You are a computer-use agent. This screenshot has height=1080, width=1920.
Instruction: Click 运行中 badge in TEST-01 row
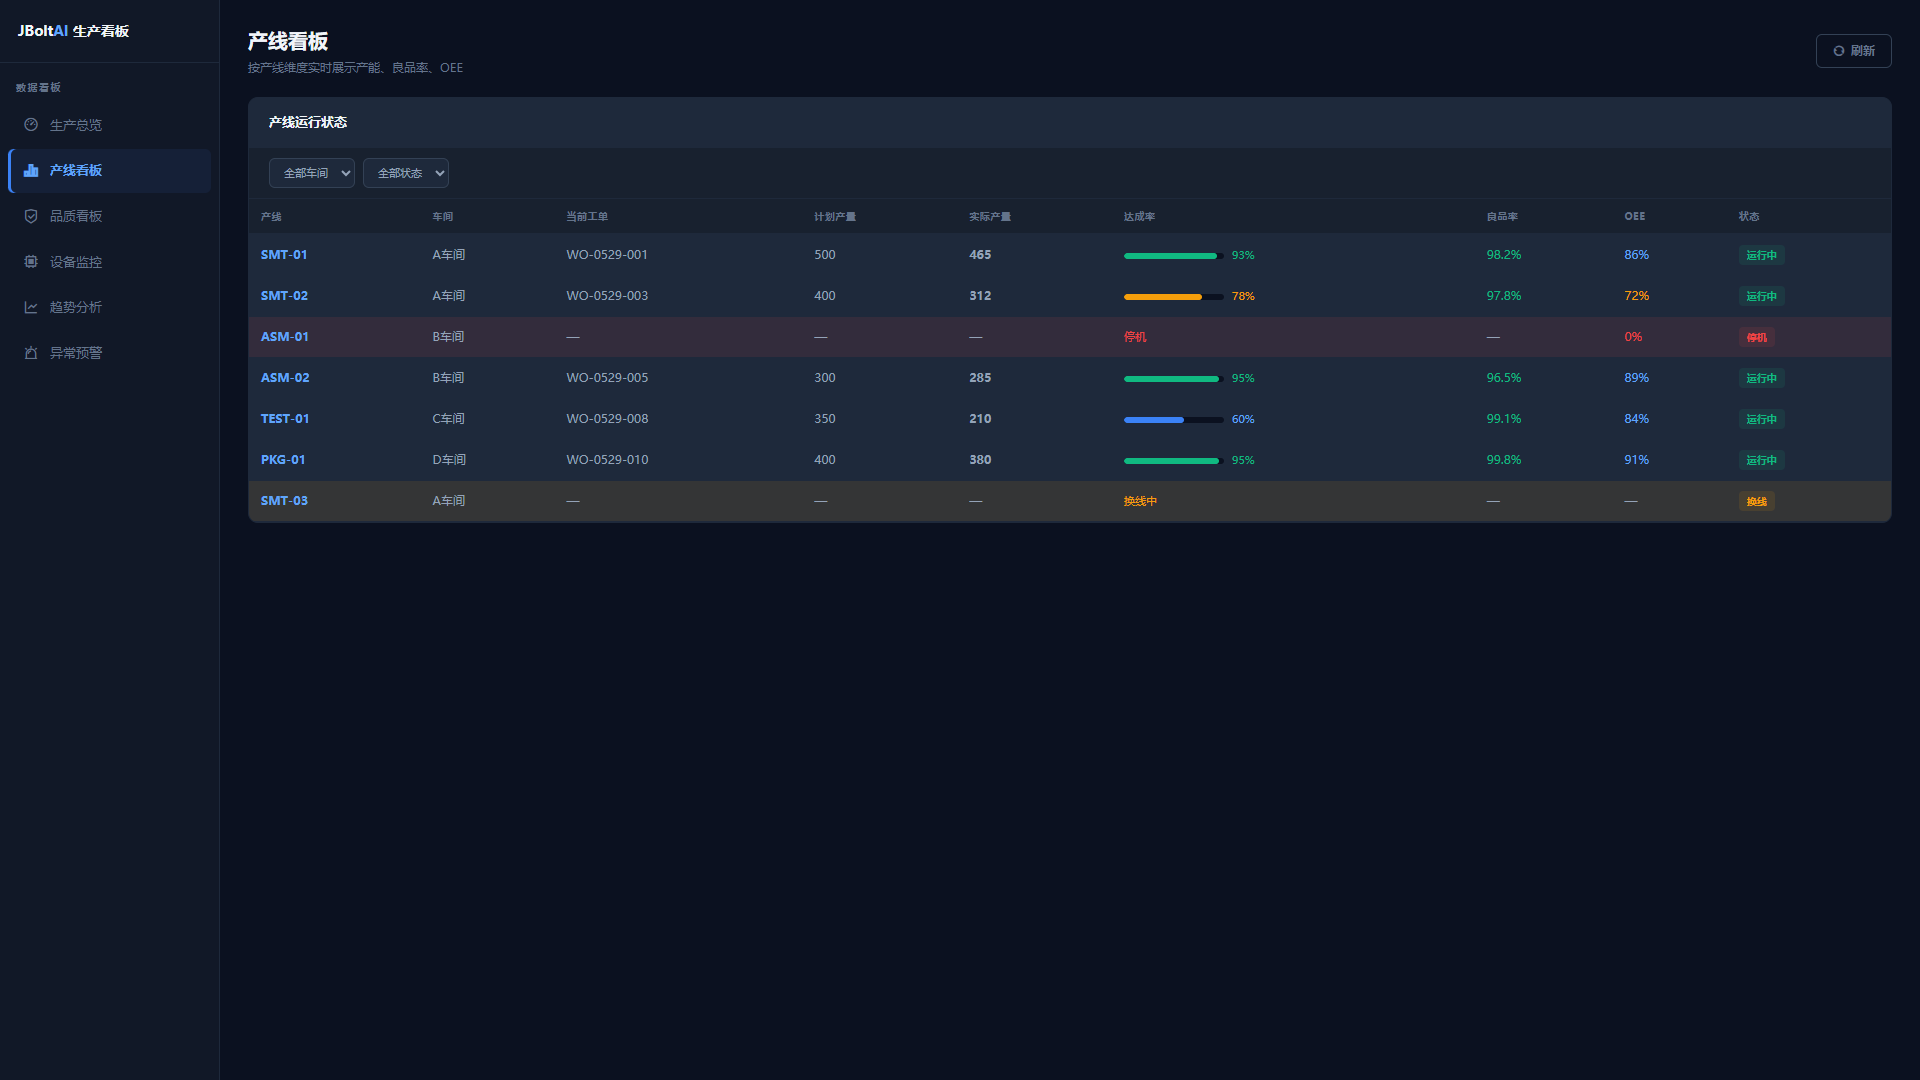point(1762,420)
